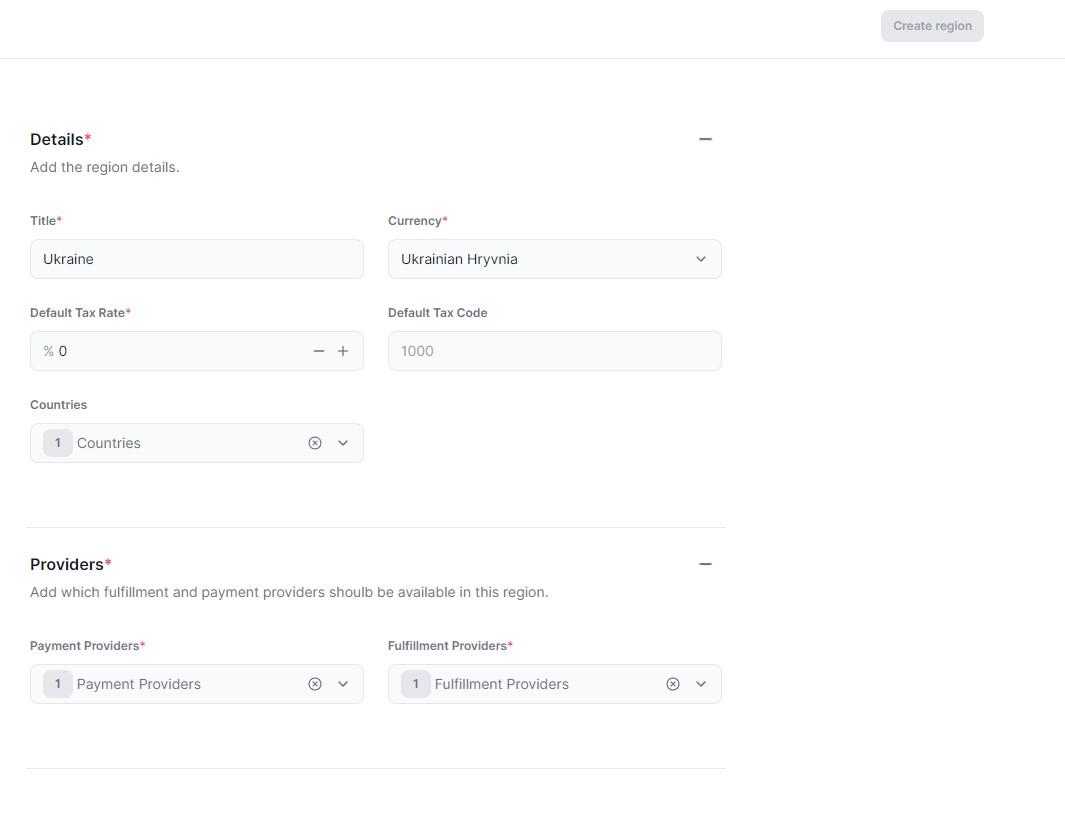Expand the Countries selection dropdown

coord(343,442)
